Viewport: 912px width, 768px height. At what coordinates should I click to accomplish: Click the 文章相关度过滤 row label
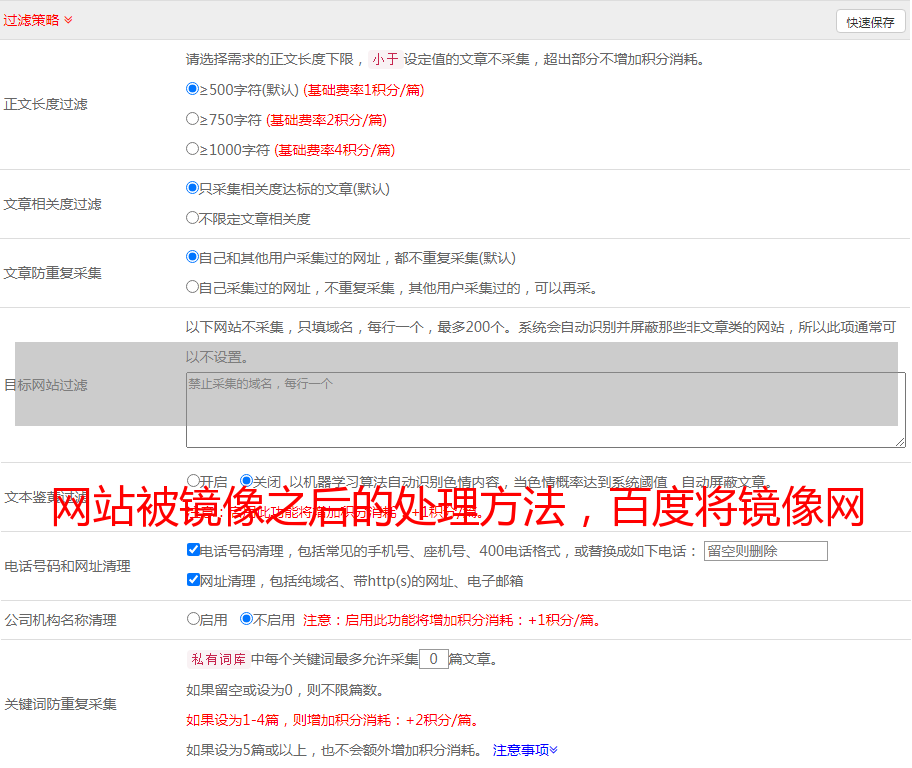52,204
